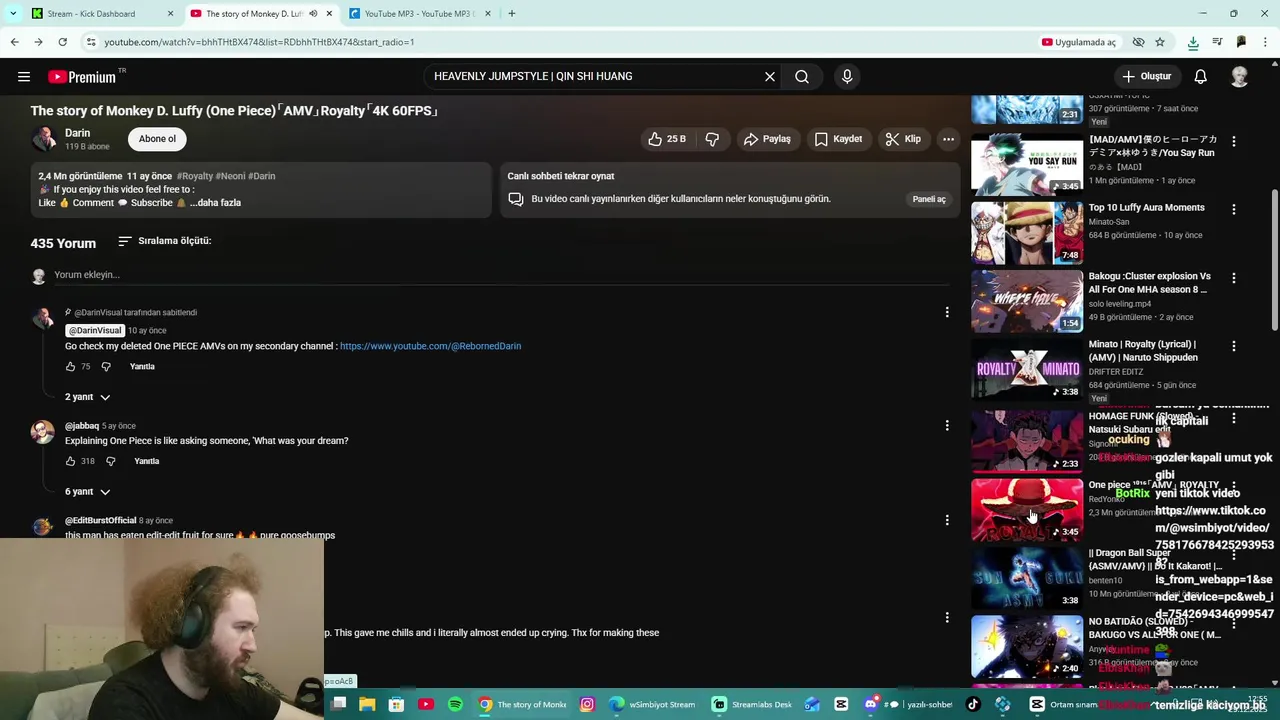Clear the search box with the X
The image size is (1280, 720).
pos(770,77)
